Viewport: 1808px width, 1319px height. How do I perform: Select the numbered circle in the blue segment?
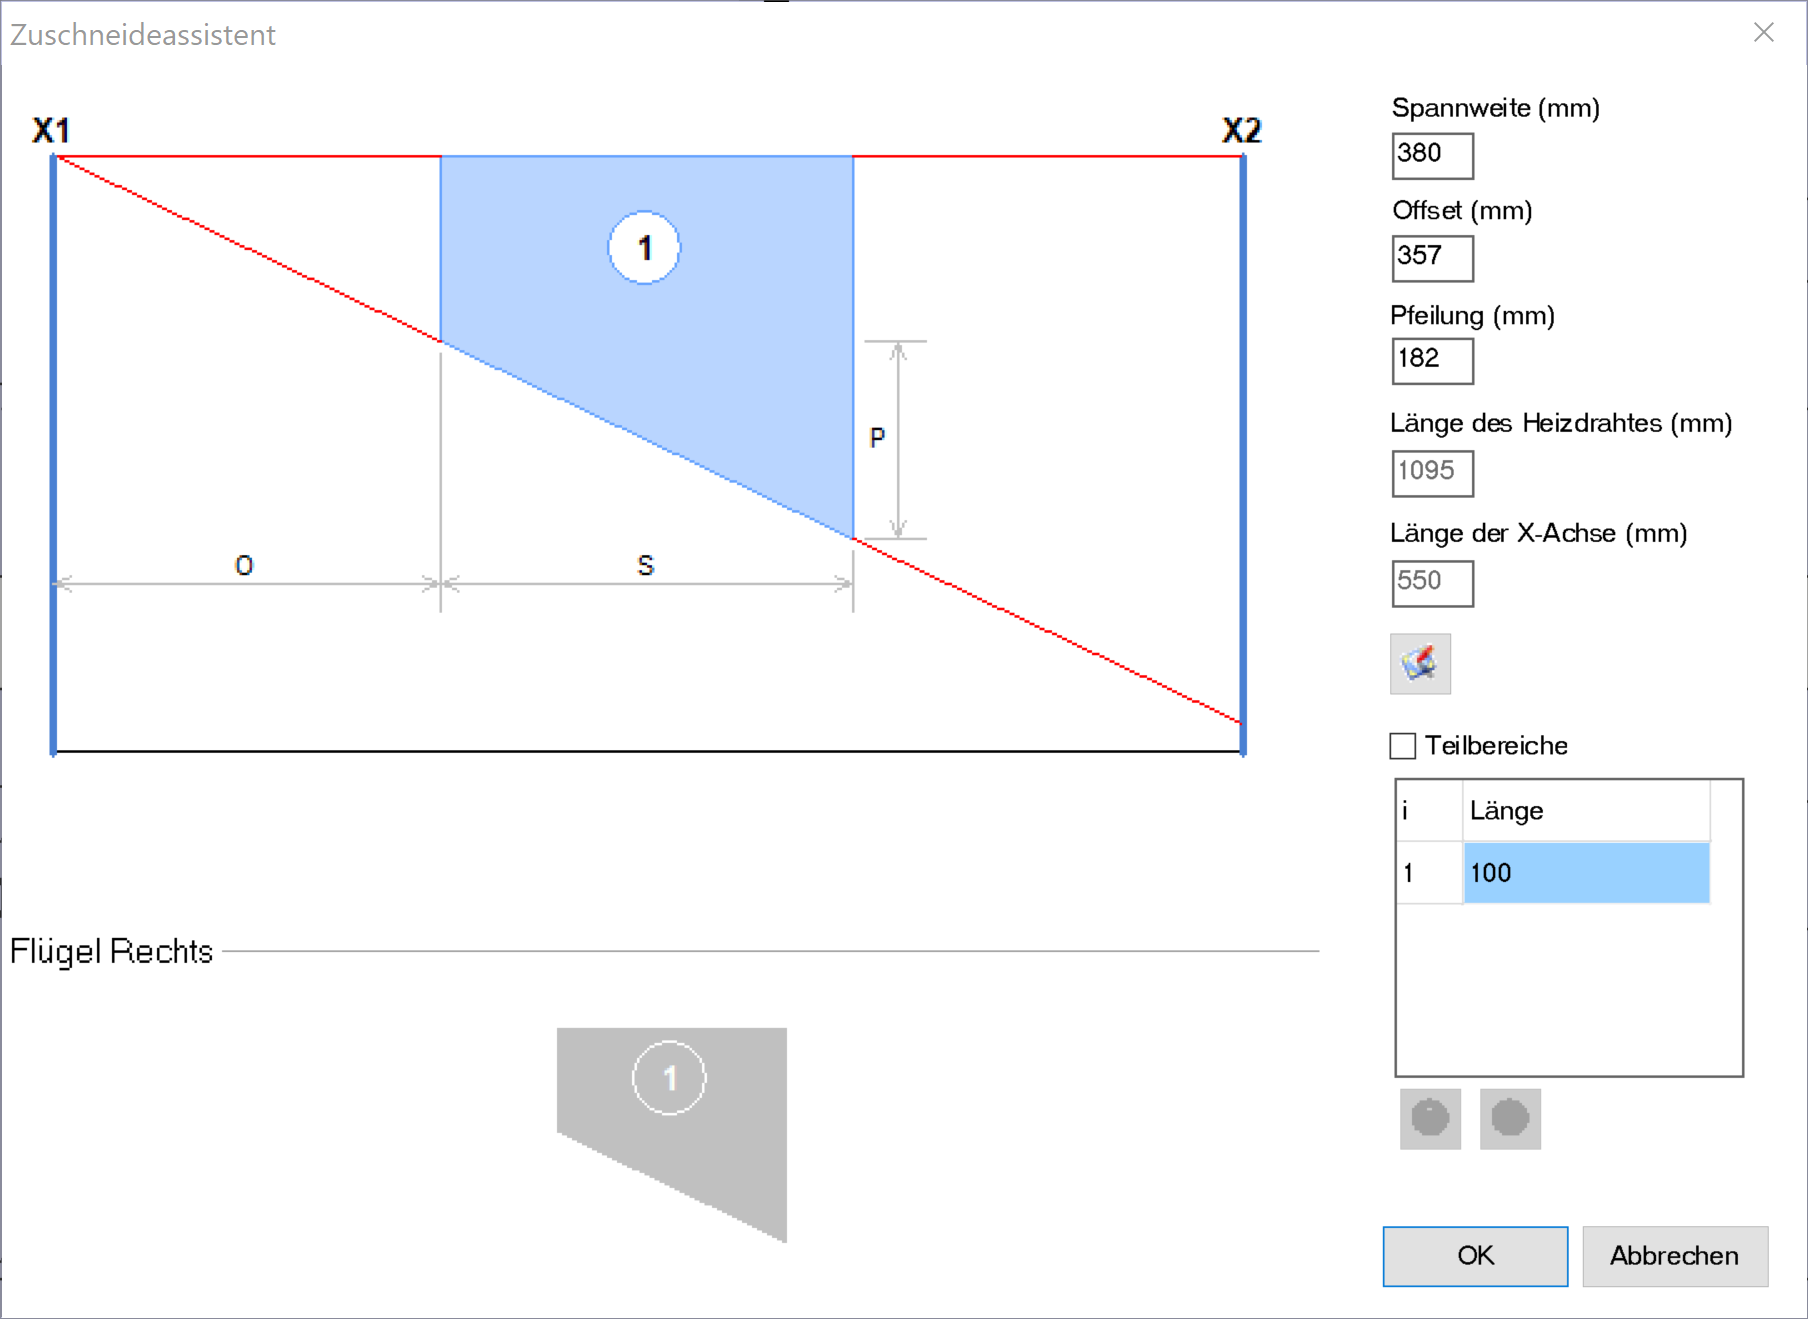coord(644,248)
